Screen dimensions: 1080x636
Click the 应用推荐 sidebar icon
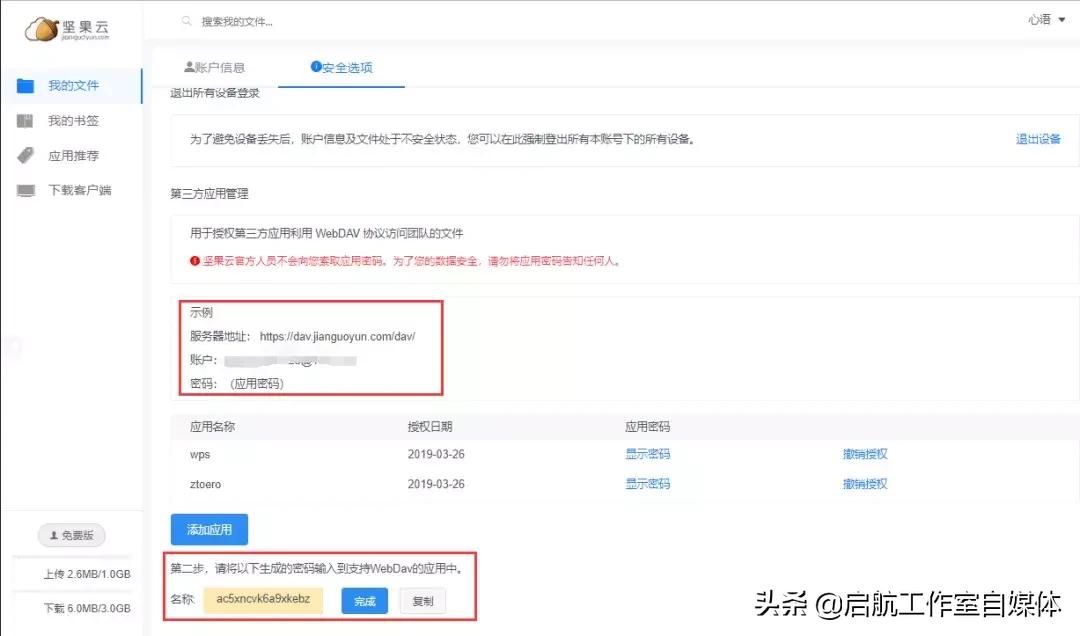[x=23, y=155]
